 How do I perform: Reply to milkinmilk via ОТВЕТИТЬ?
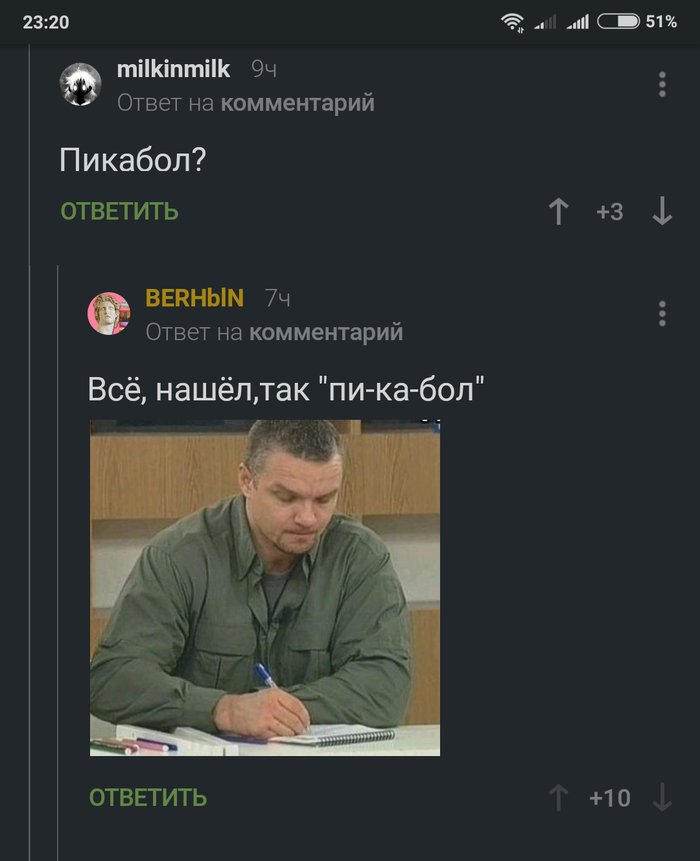pos(119,211)
